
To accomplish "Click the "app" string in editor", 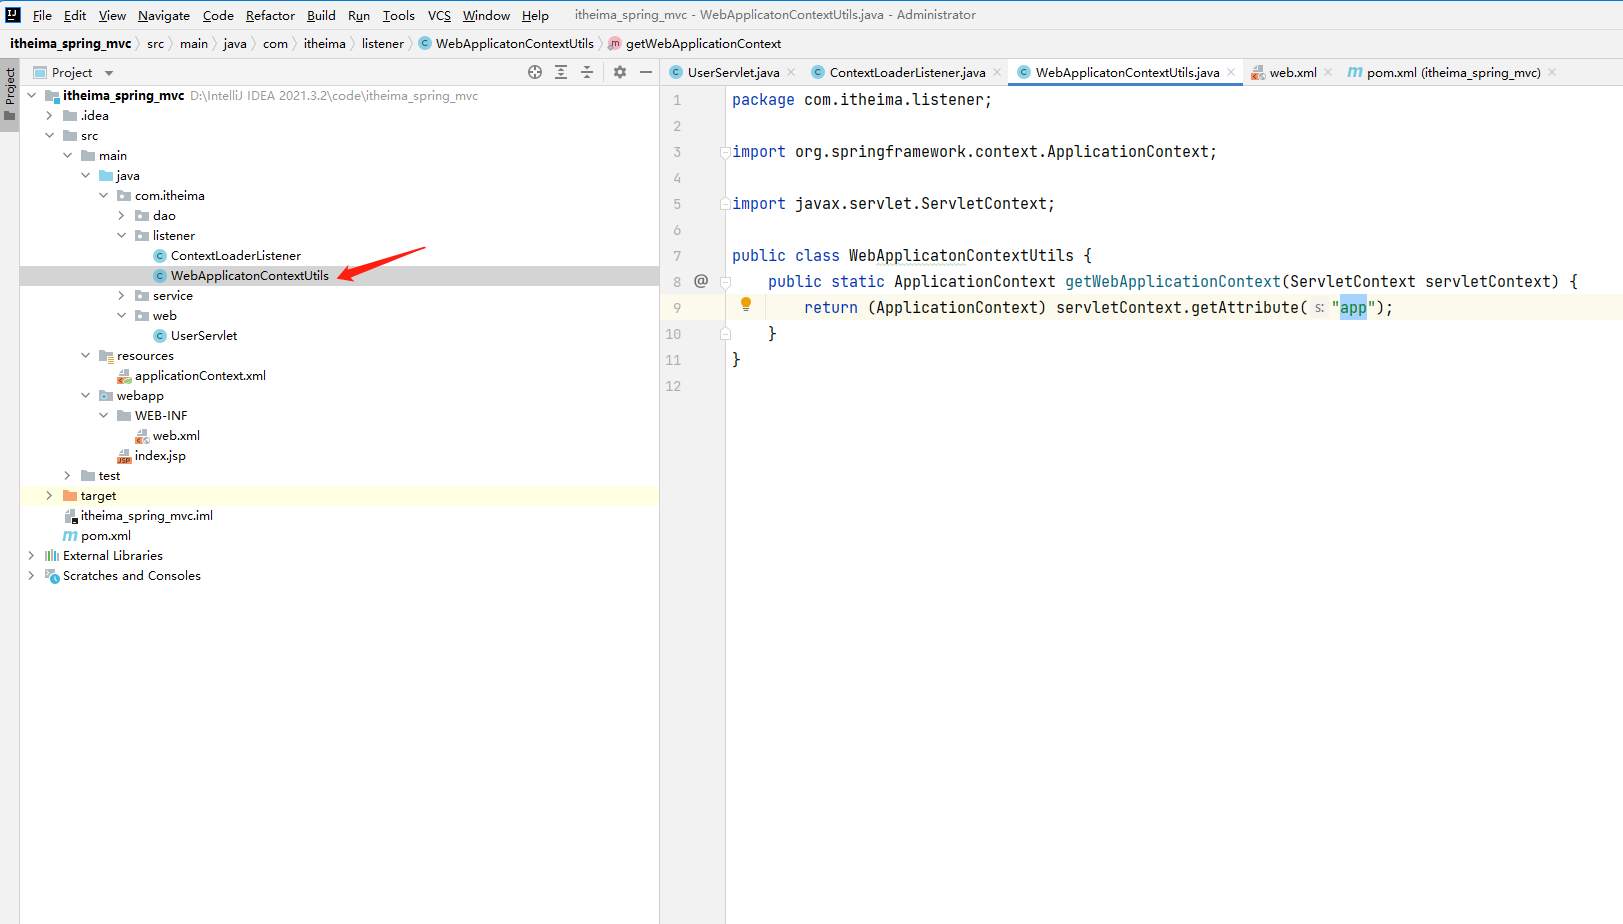I will pos(1353,308).
